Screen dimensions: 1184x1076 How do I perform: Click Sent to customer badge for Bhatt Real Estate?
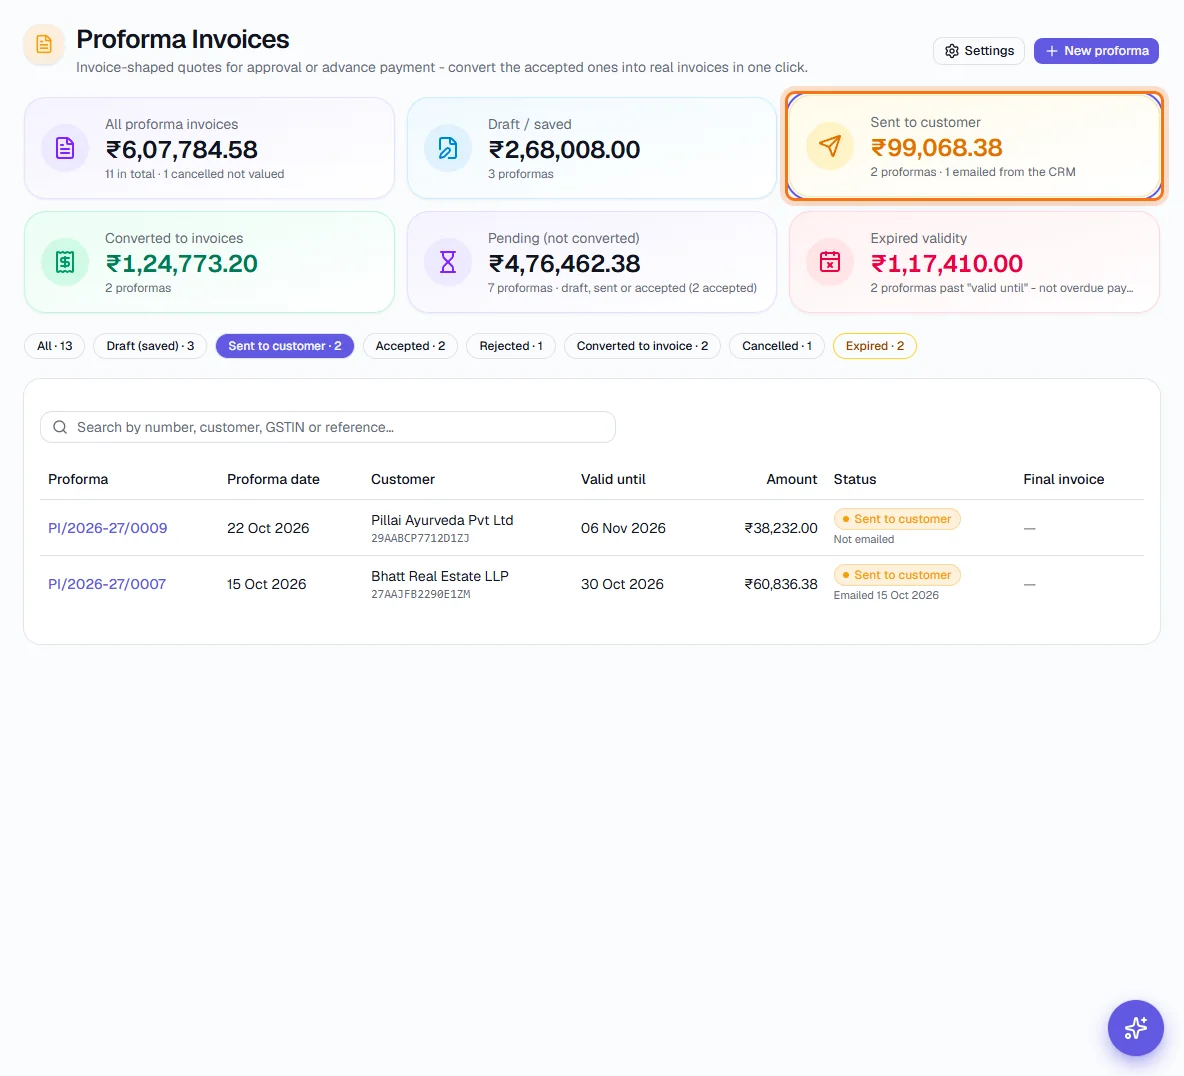click(897, 575)
